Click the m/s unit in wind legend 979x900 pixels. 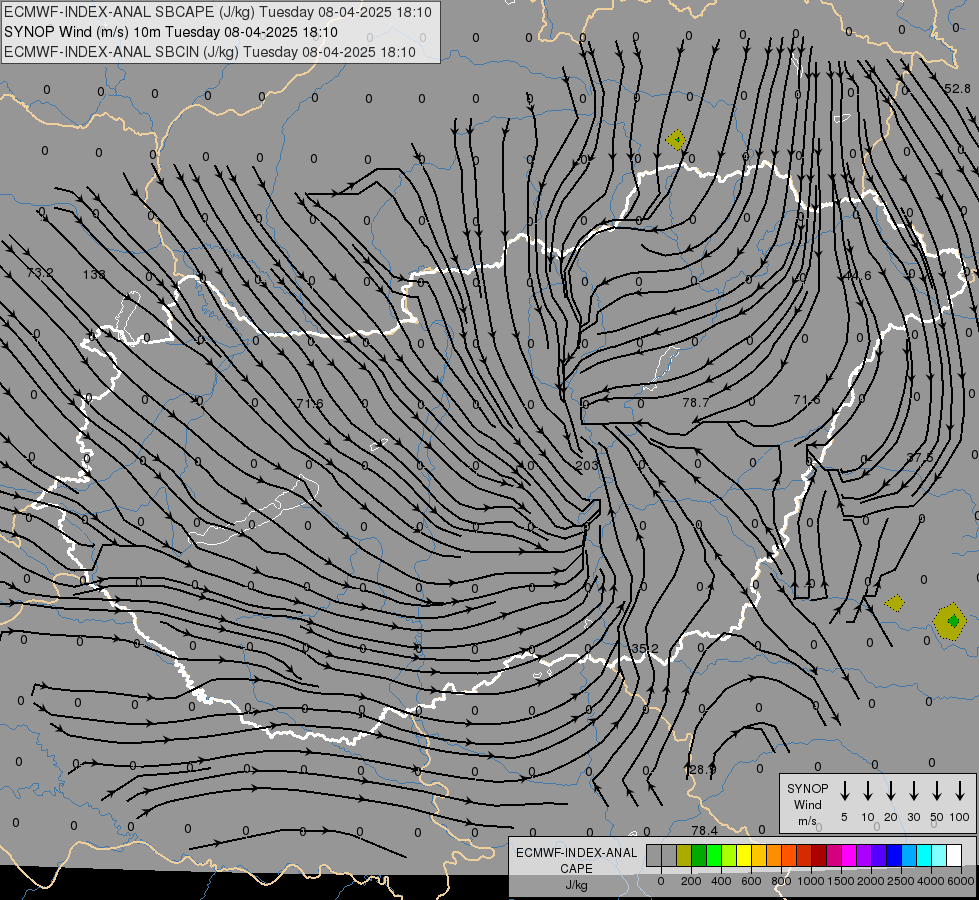[x=807, y=821]
